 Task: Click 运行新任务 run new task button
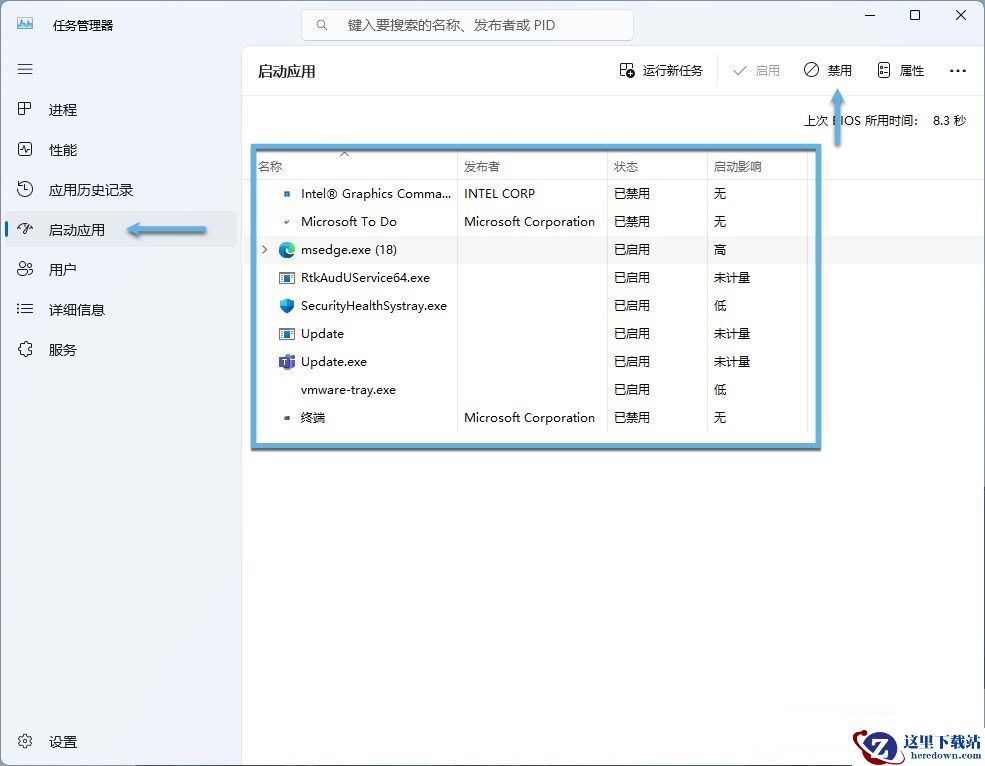661,70
